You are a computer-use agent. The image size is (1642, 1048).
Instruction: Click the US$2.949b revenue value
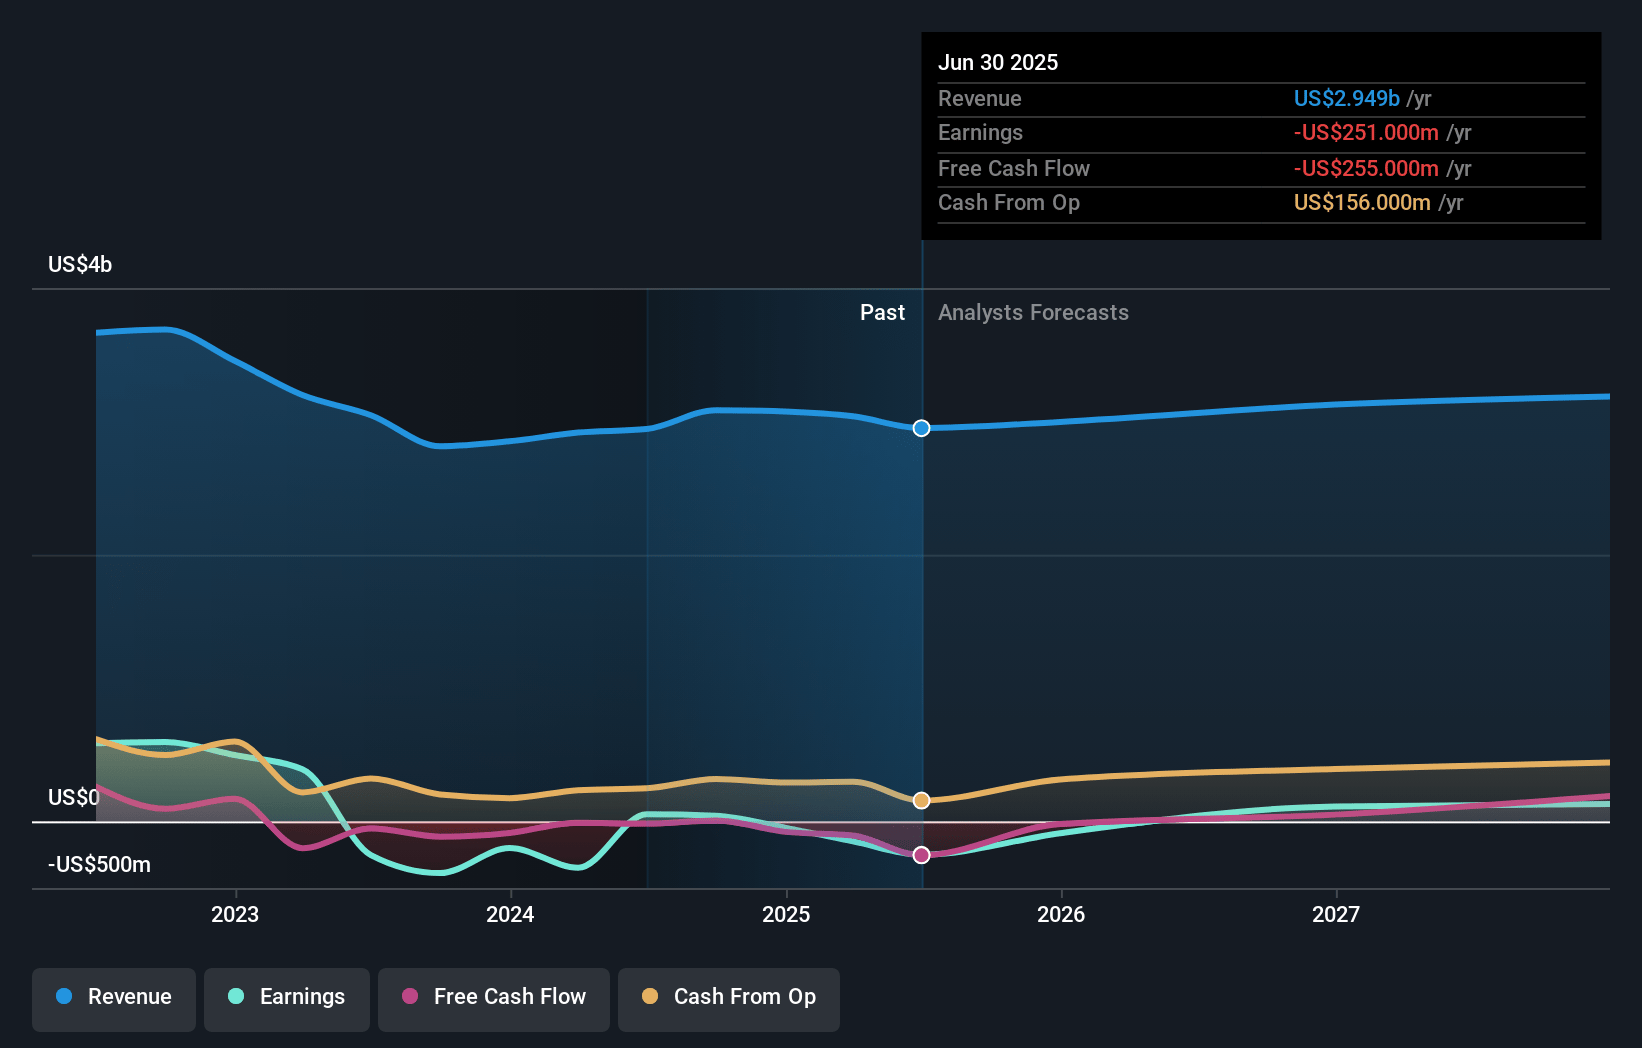click(x=1347, y=98)
